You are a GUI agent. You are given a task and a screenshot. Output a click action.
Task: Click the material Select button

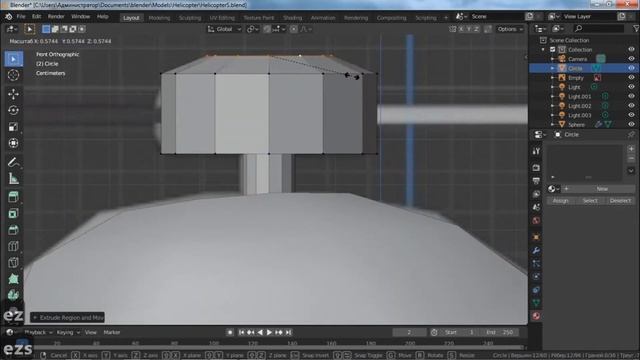coord(590,200)
